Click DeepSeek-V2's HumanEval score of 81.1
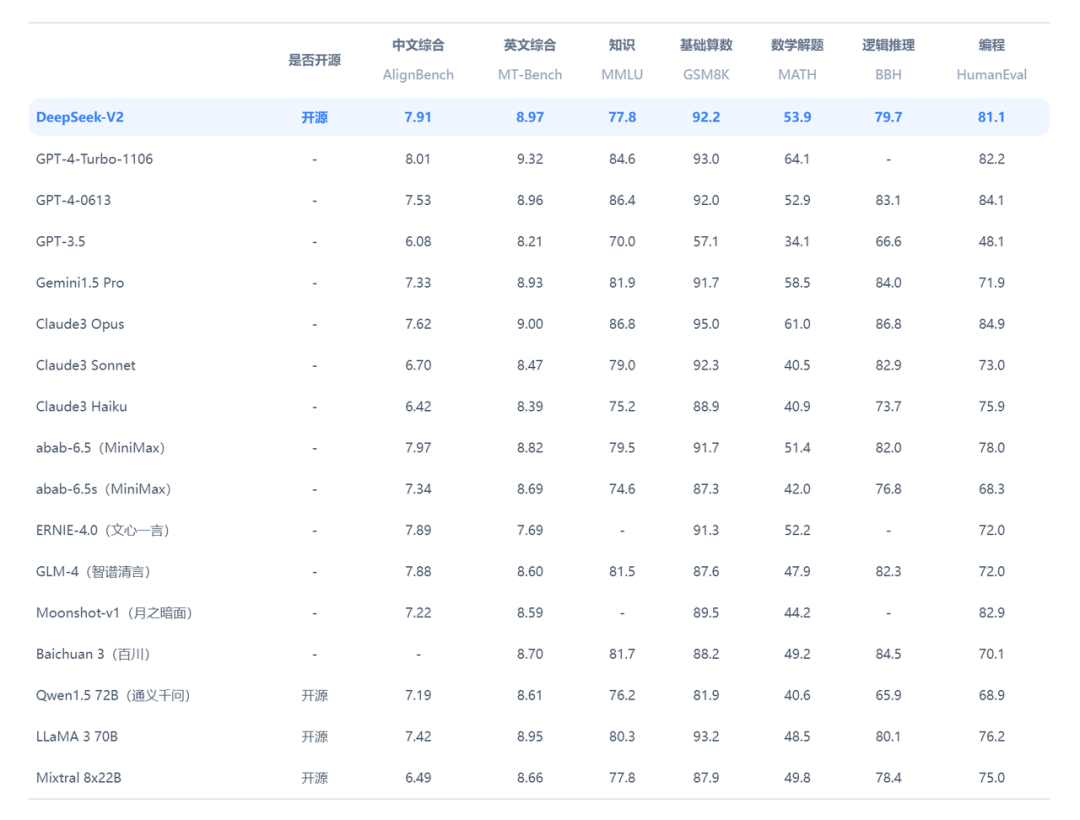Screen dimensions: 1080x820 991,117
